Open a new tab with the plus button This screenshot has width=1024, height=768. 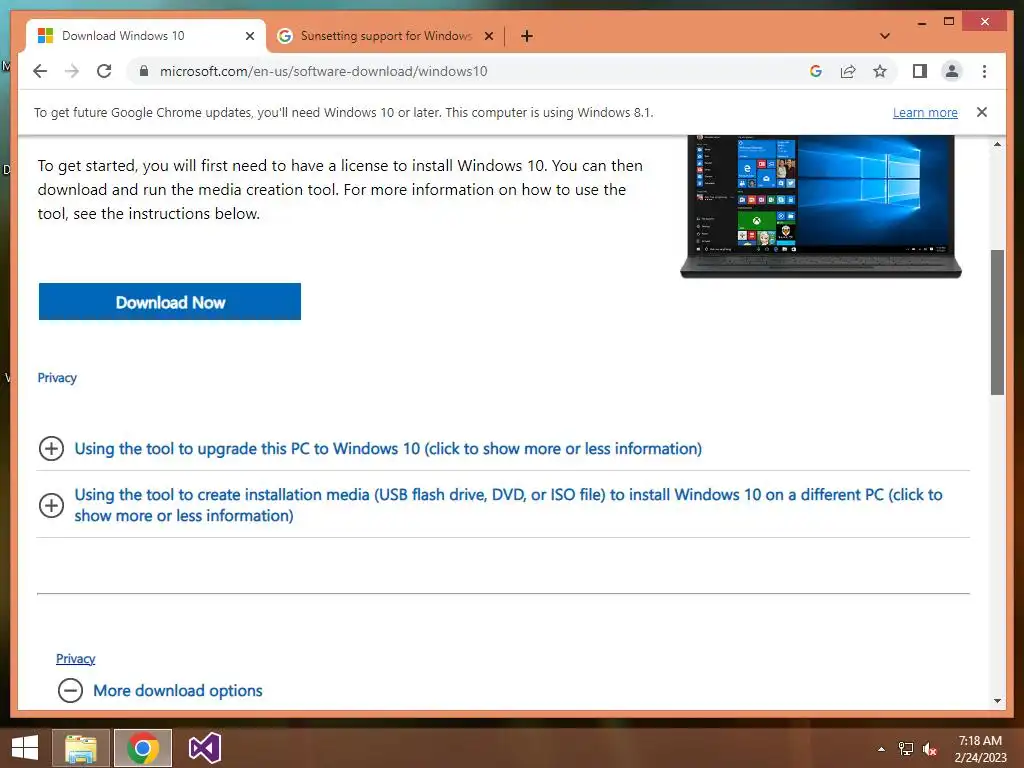527,36
